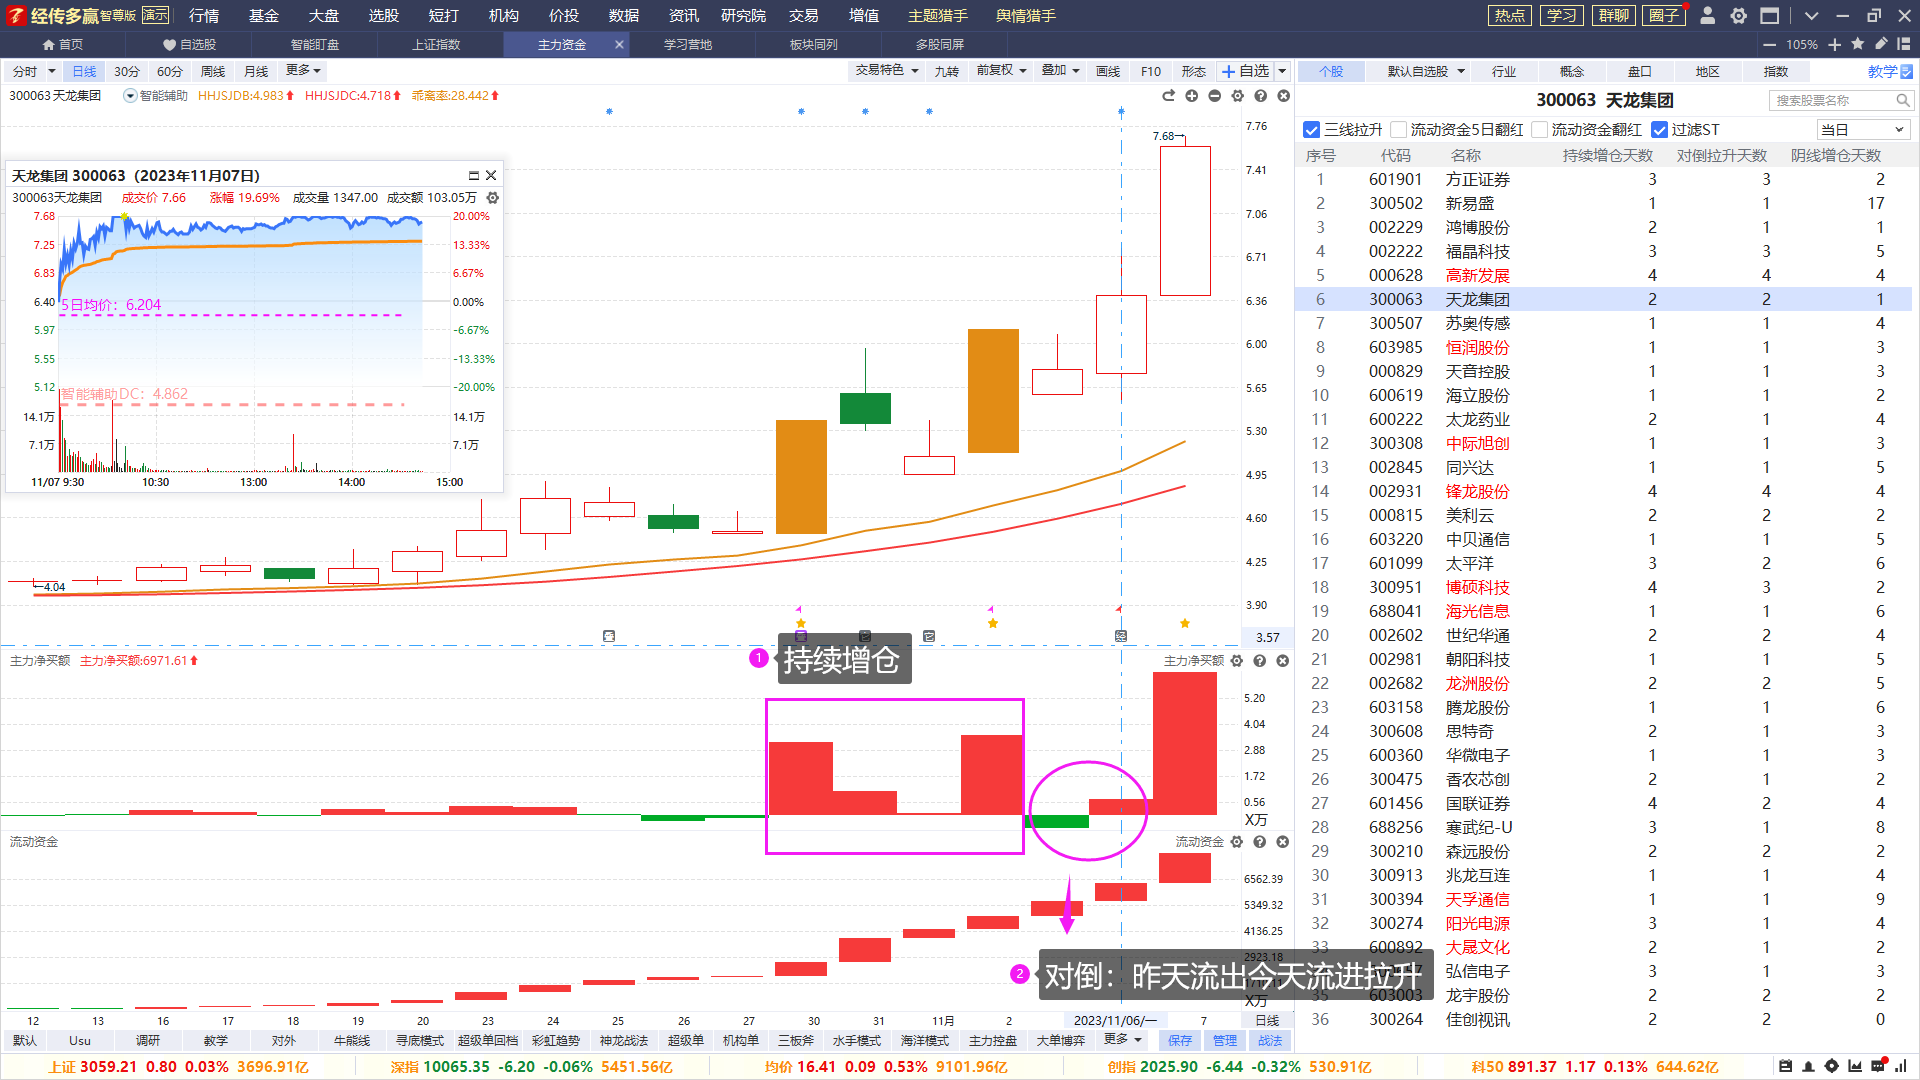The image size is (1920, 1080).
Task: Select the 行业 tab
Action: [x=1504, y=72]
